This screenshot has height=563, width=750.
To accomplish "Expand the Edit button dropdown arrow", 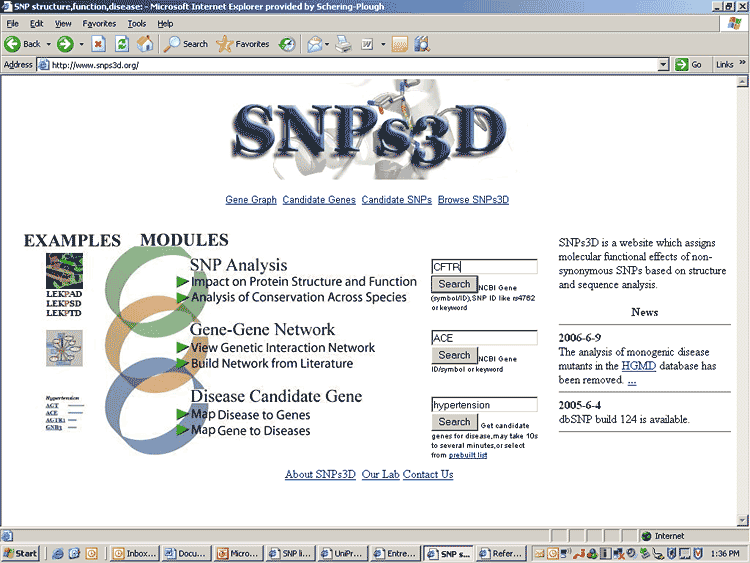I will 383,44.
